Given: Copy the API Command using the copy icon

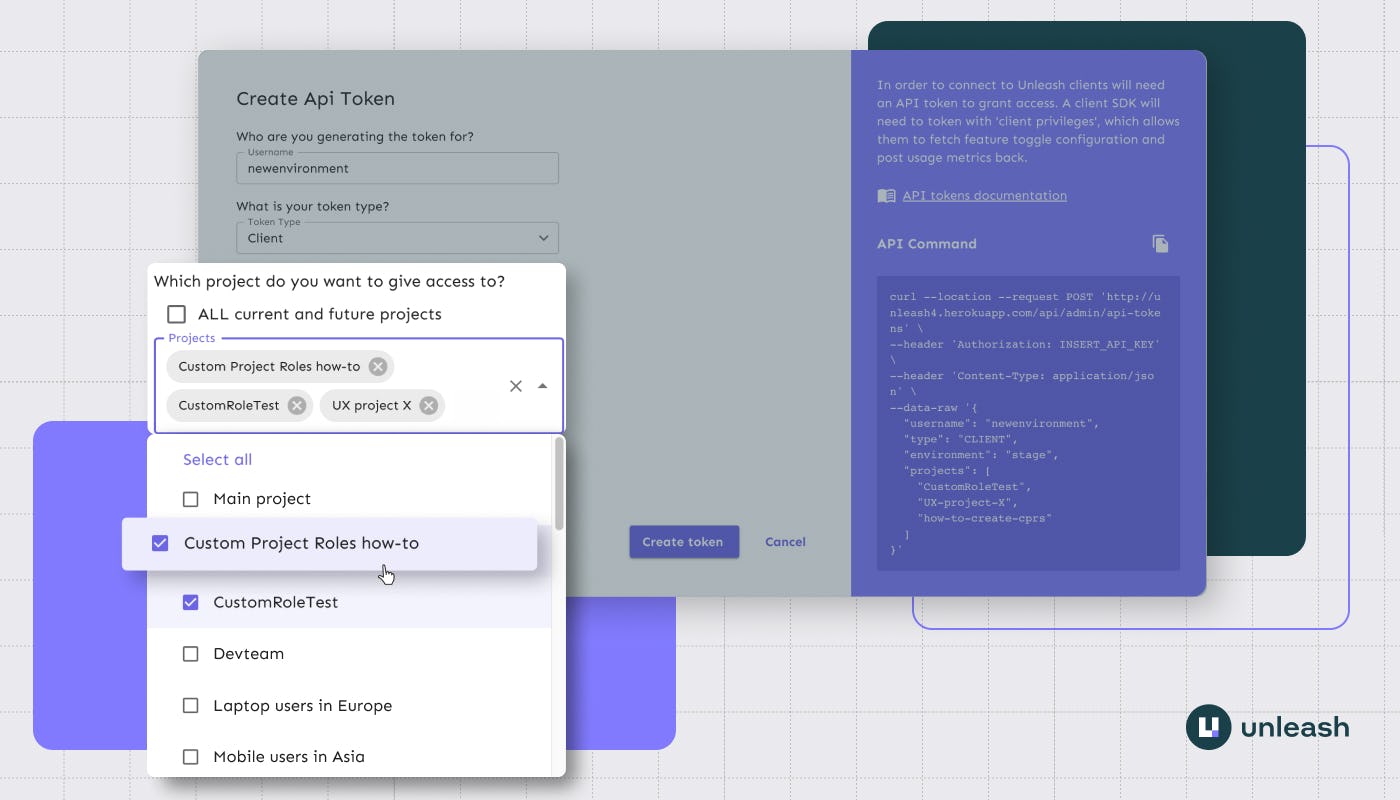Looking at the screenshot, I should tap(1160, 243).
